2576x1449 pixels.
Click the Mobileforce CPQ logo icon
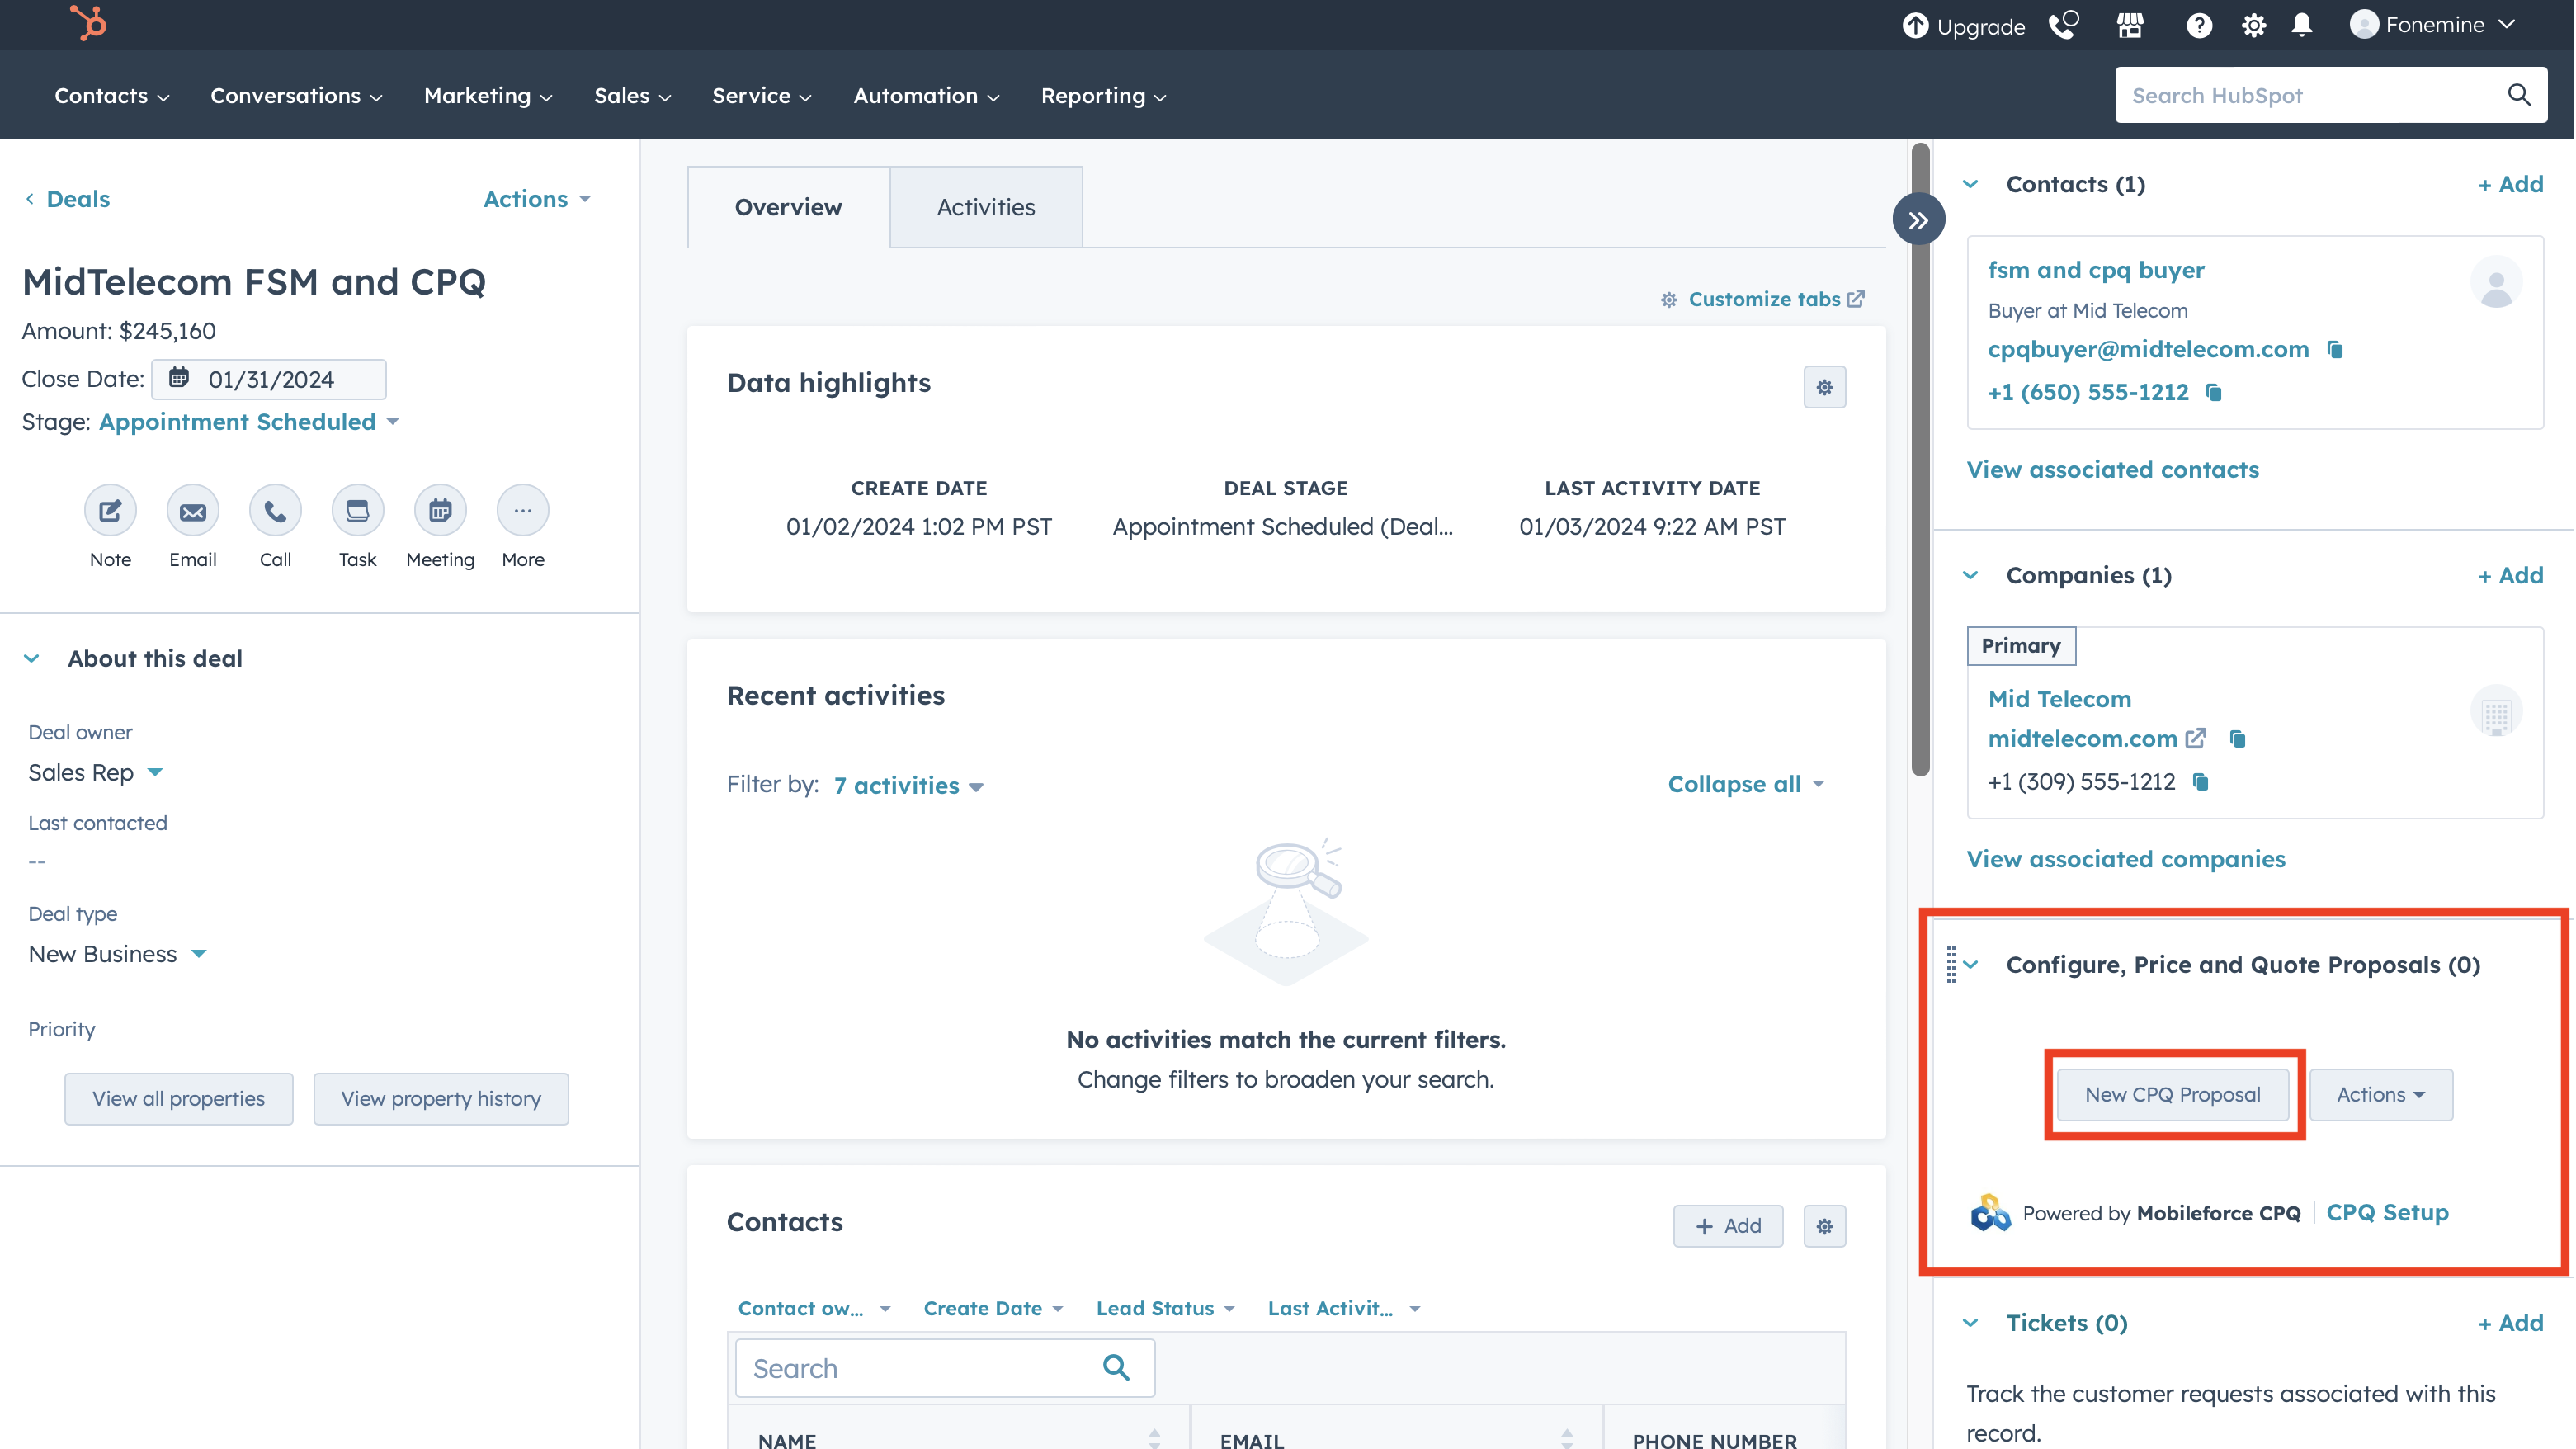click(x=1989, y=1213)
